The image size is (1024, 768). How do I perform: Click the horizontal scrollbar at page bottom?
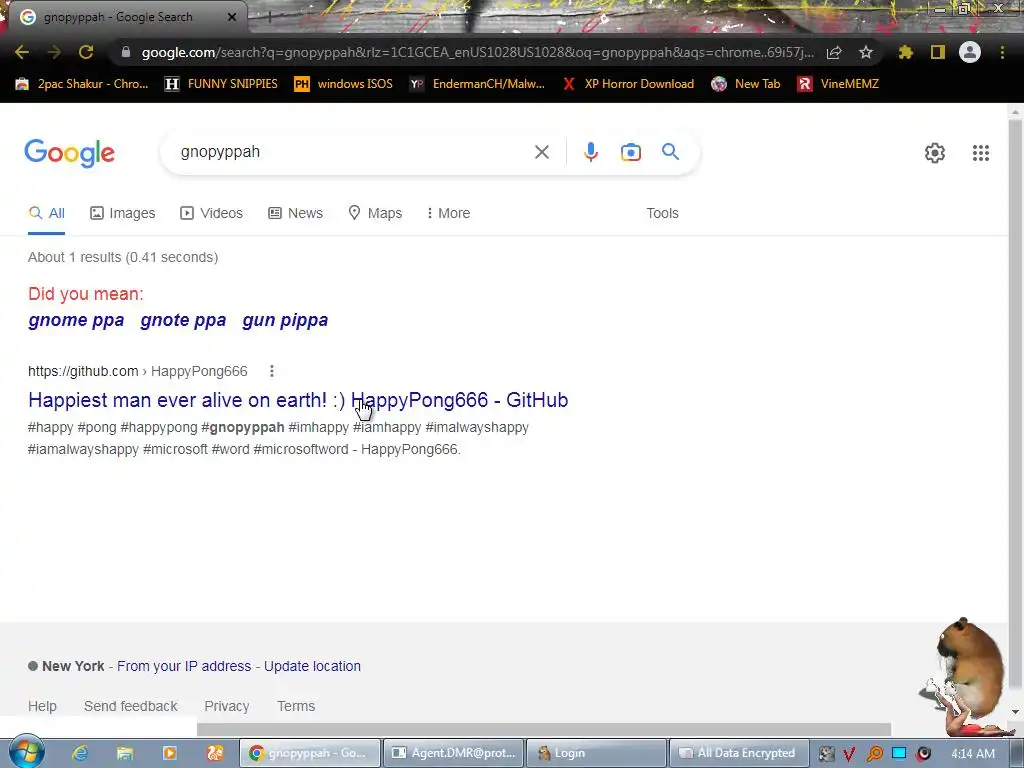(543, 729)
